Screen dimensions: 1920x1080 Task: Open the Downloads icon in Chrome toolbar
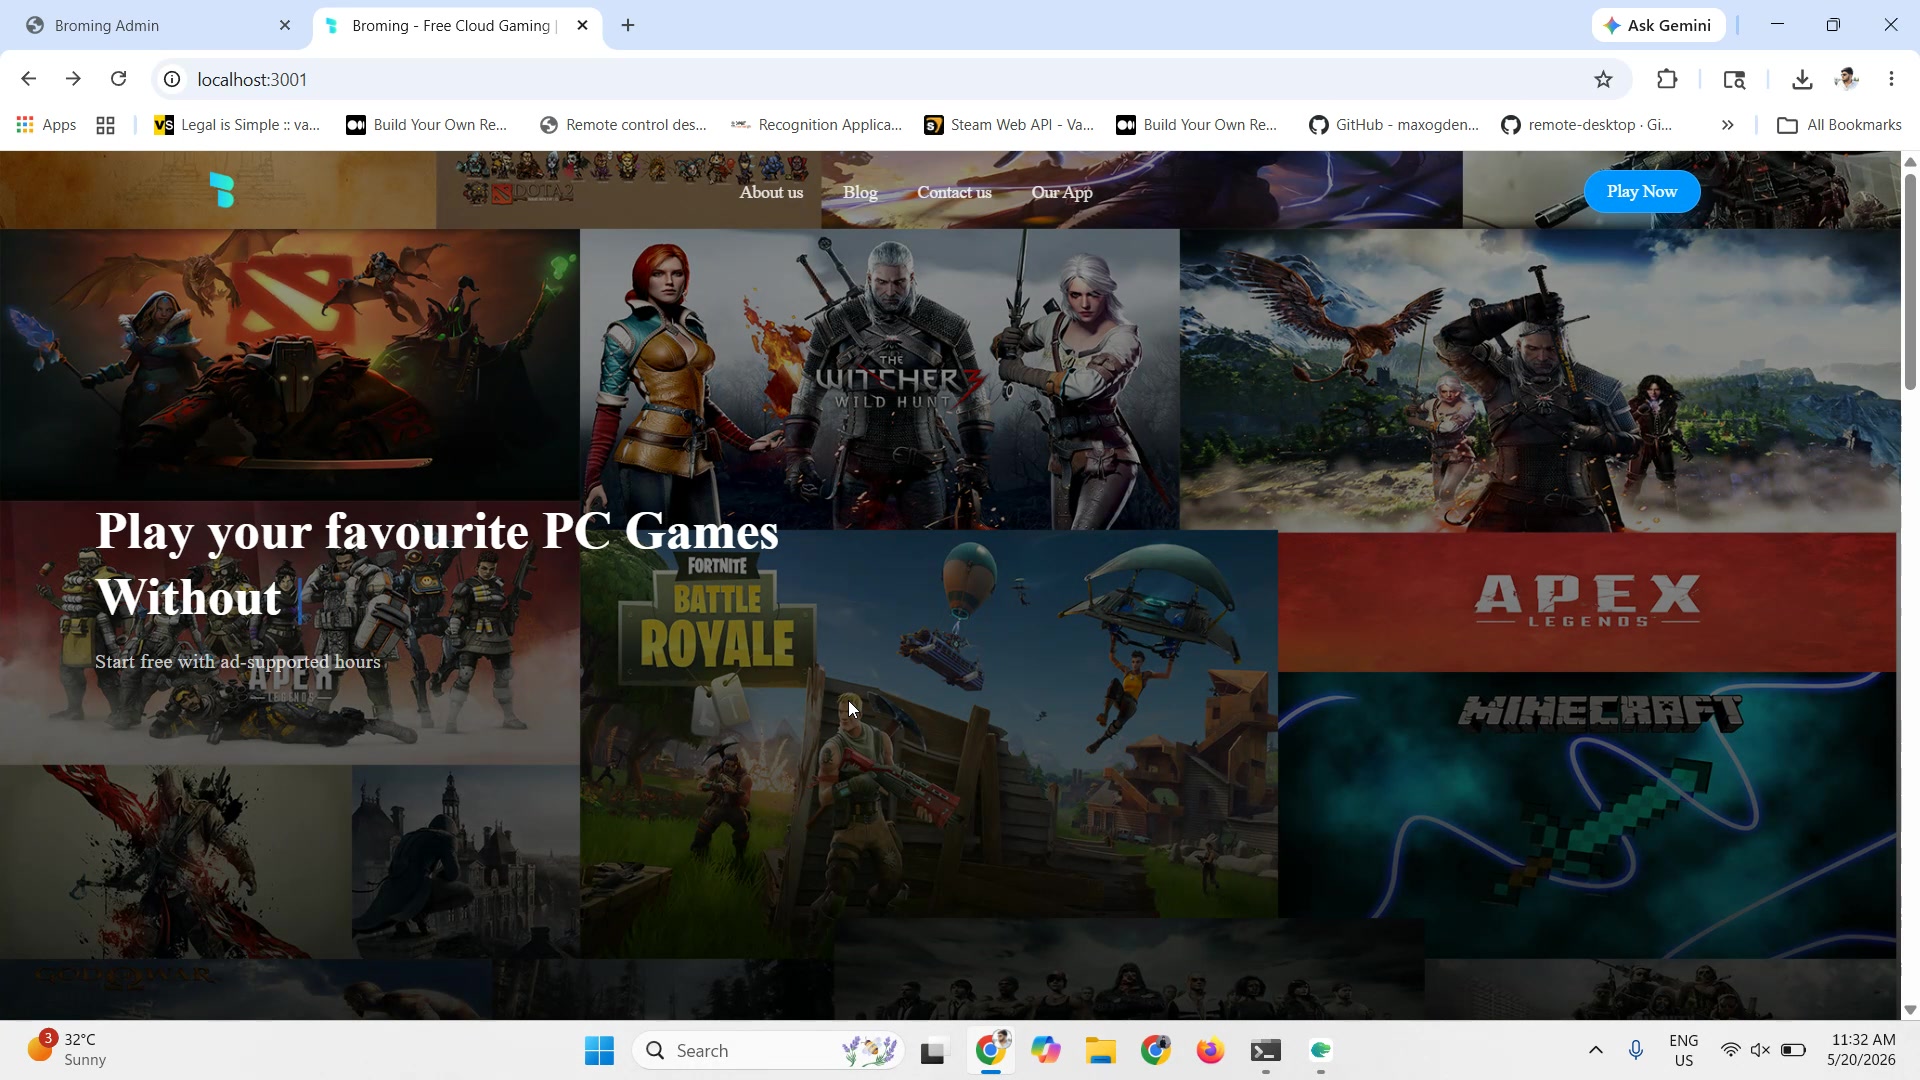(1802, 79)
